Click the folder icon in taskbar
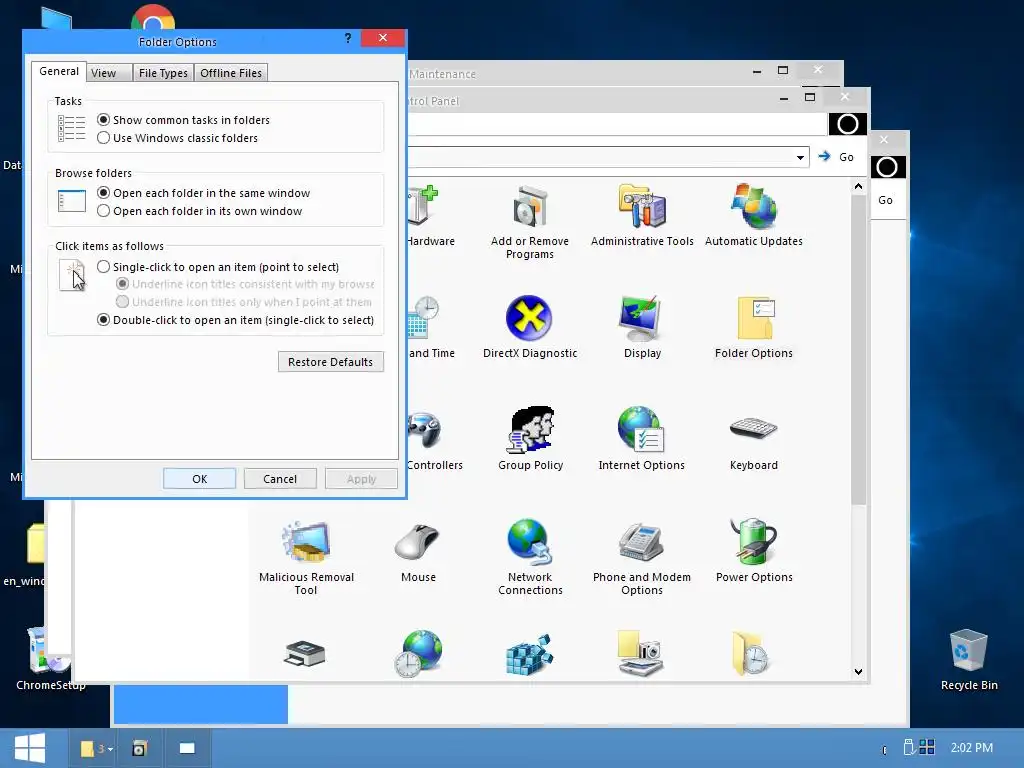Image resolution: width=1024 pixels, height=768 pixels. tap(88, 748)
